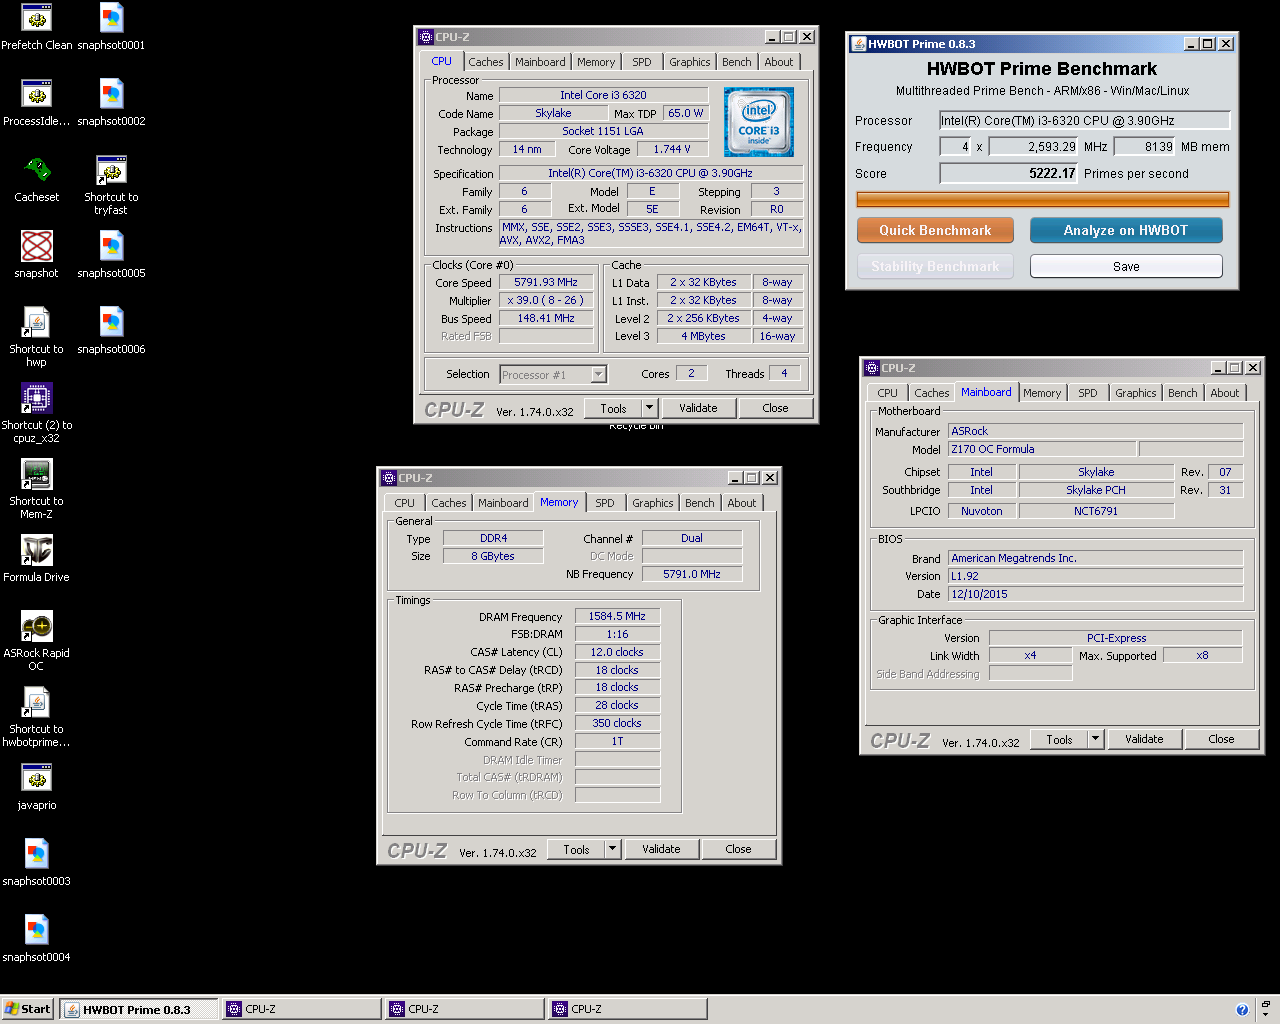Click the HWBOT Processor field
This screenshot has height=1024, width=1280.
[x=1084, y=120]
